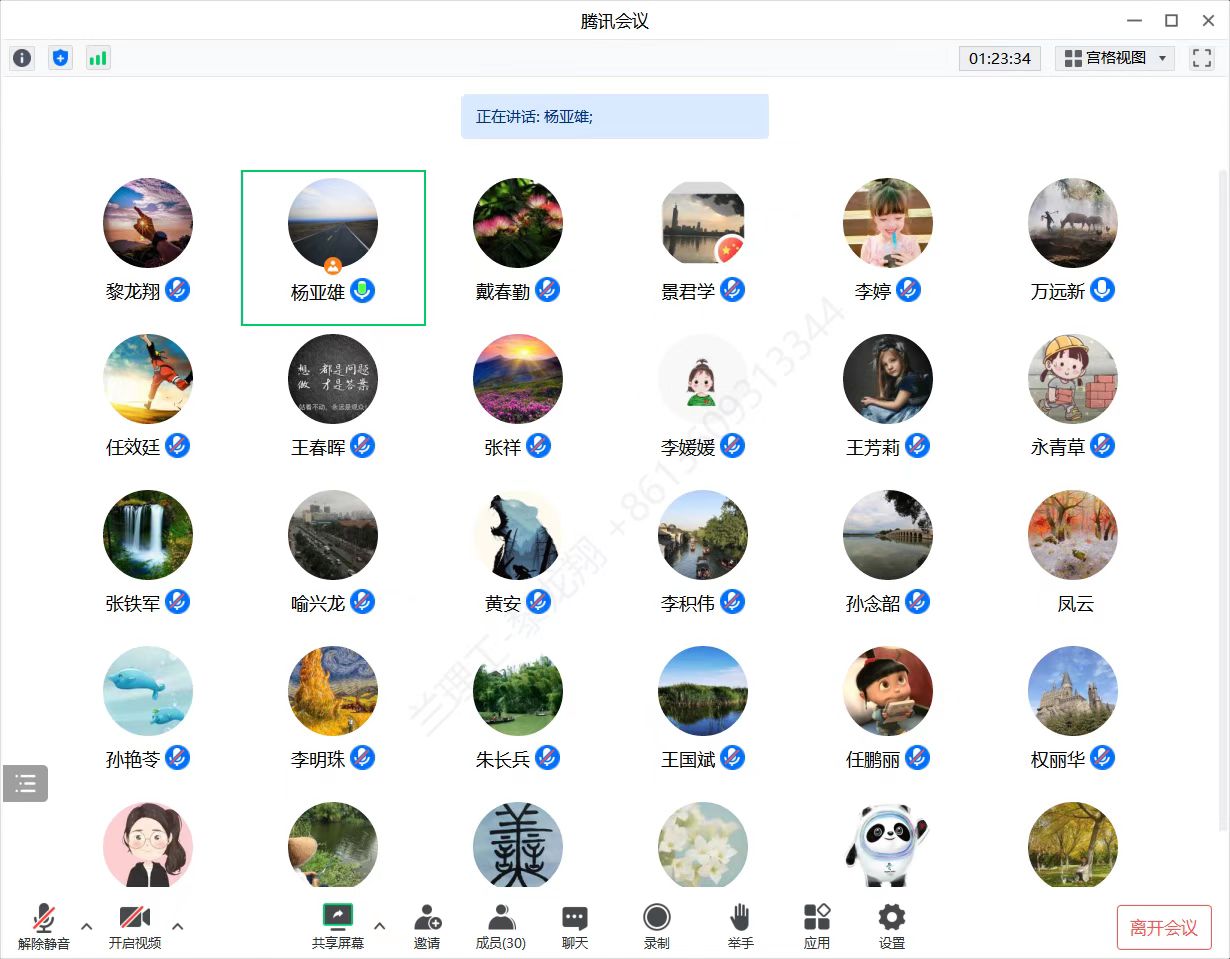Click the blue security shield icon
This screenshot has height=959, width=1230.
click(61, 58)
